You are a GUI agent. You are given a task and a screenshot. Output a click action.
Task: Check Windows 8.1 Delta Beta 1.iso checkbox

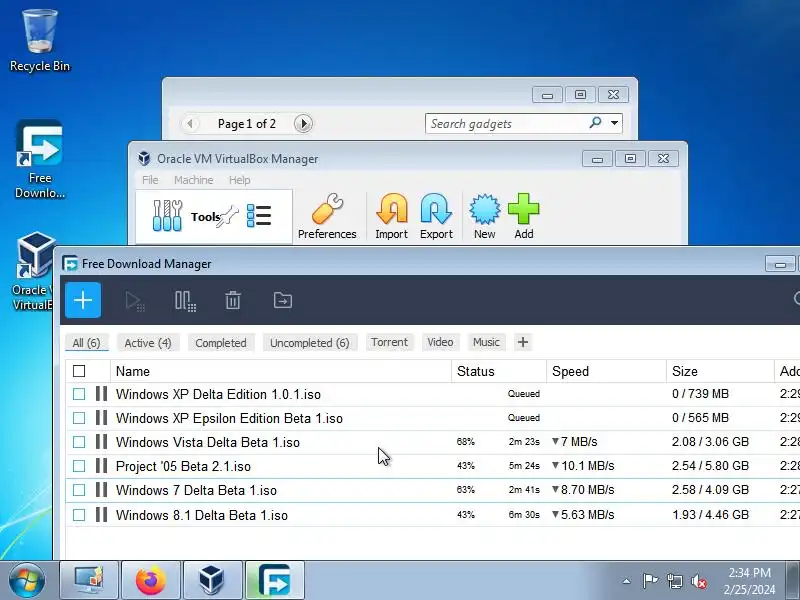click(x=79, y=515)
